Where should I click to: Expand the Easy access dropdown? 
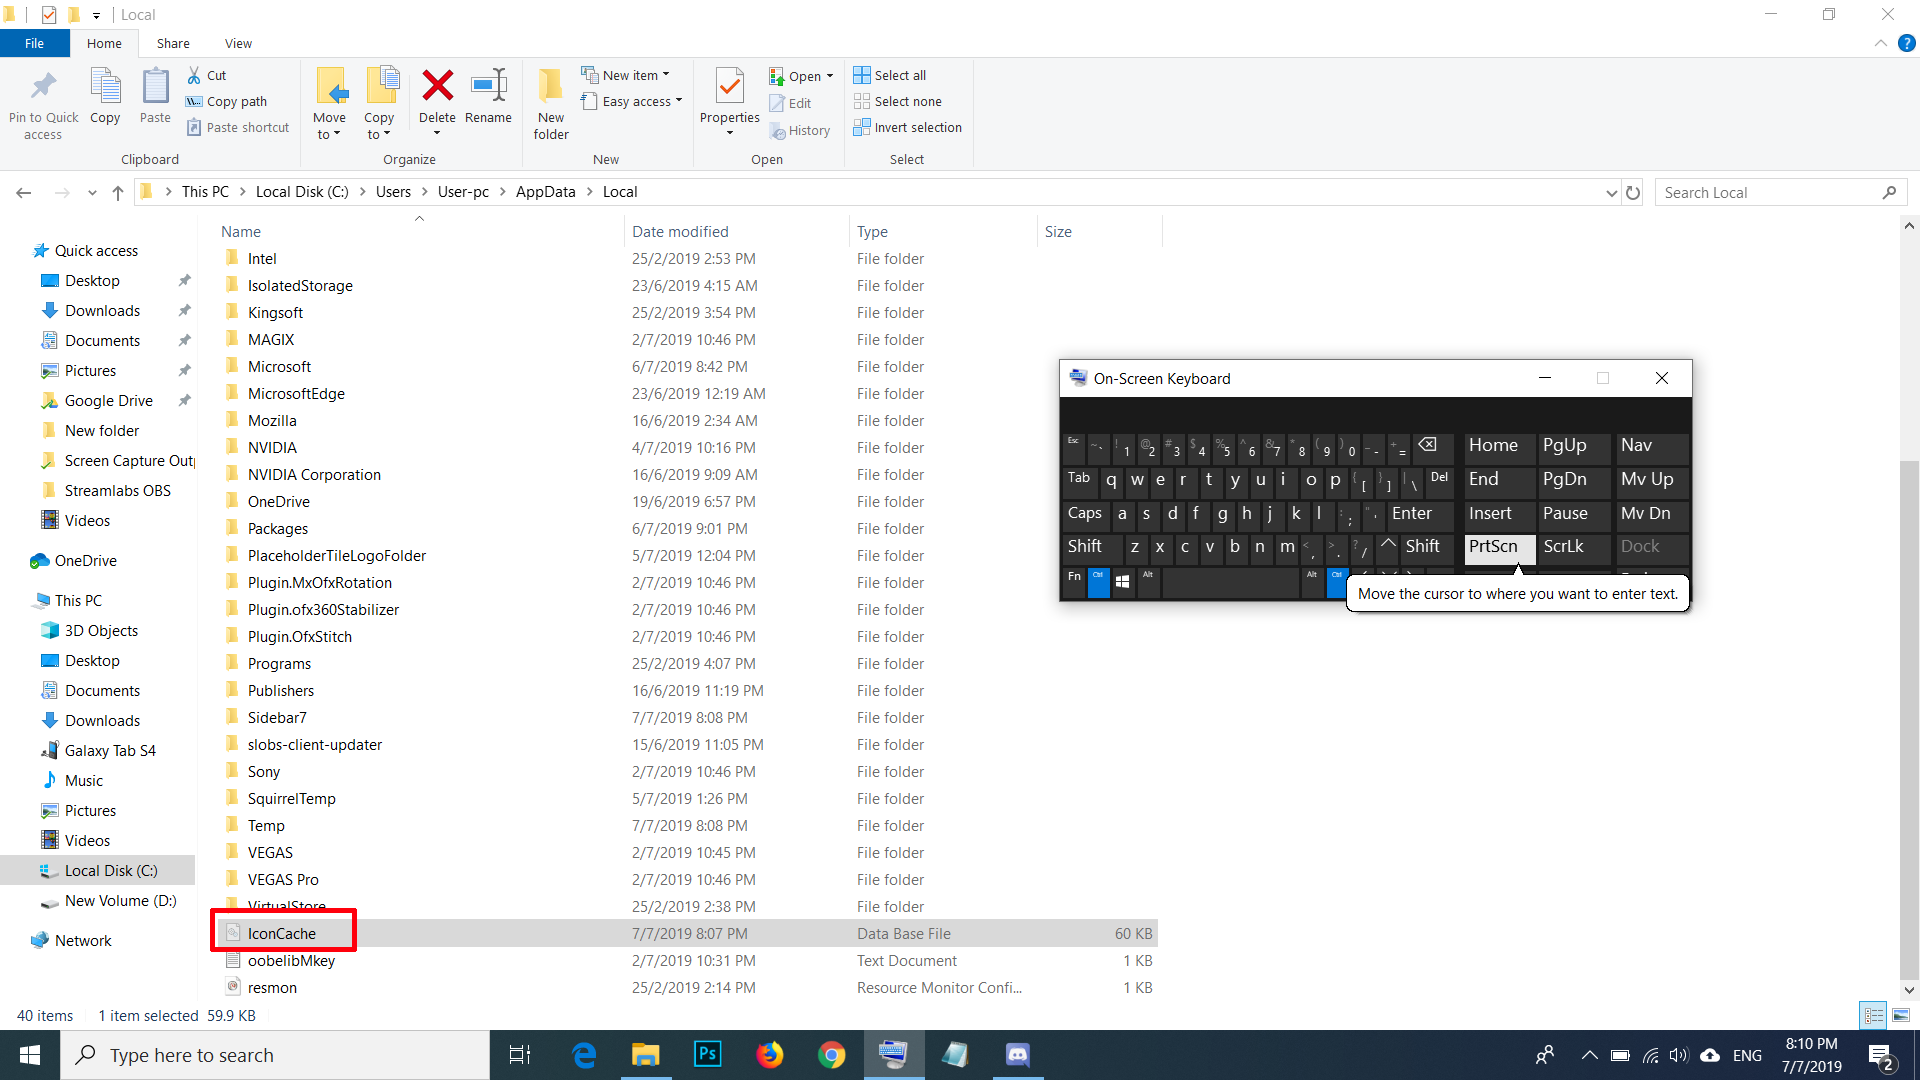(632, 101)
